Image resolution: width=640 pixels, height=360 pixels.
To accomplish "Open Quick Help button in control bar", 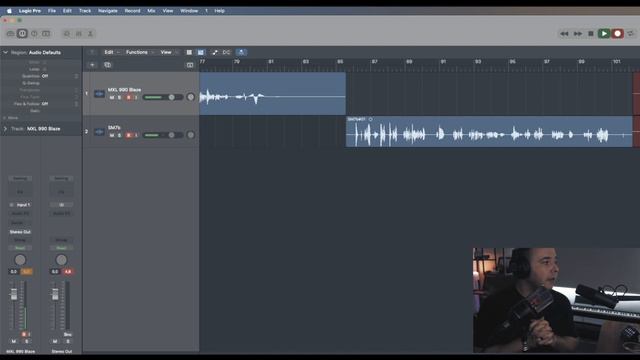I will pos(34,33).
